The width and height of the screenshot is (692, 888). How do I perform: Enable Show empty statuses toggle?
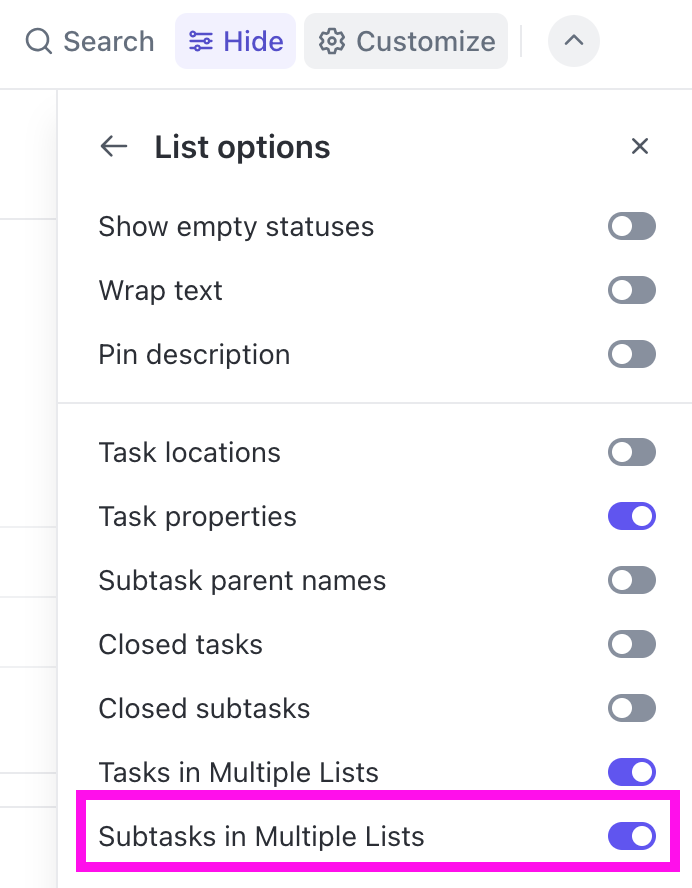pos(631,227)
